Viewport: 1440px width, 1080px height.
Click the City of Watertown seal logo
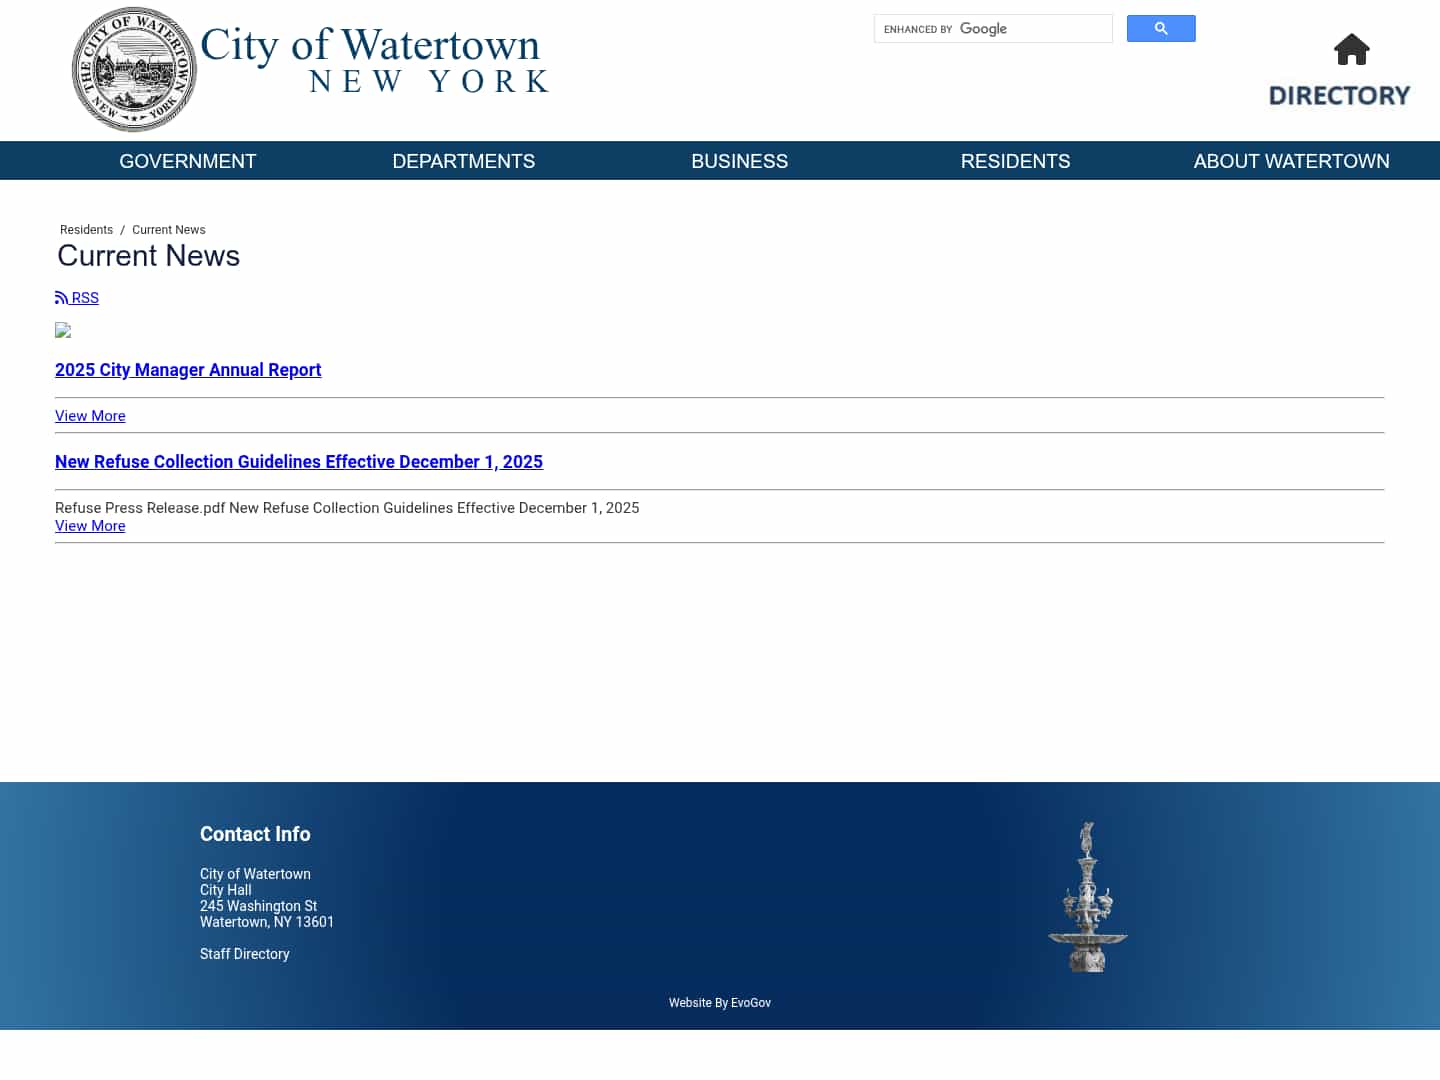pos(134,69)
